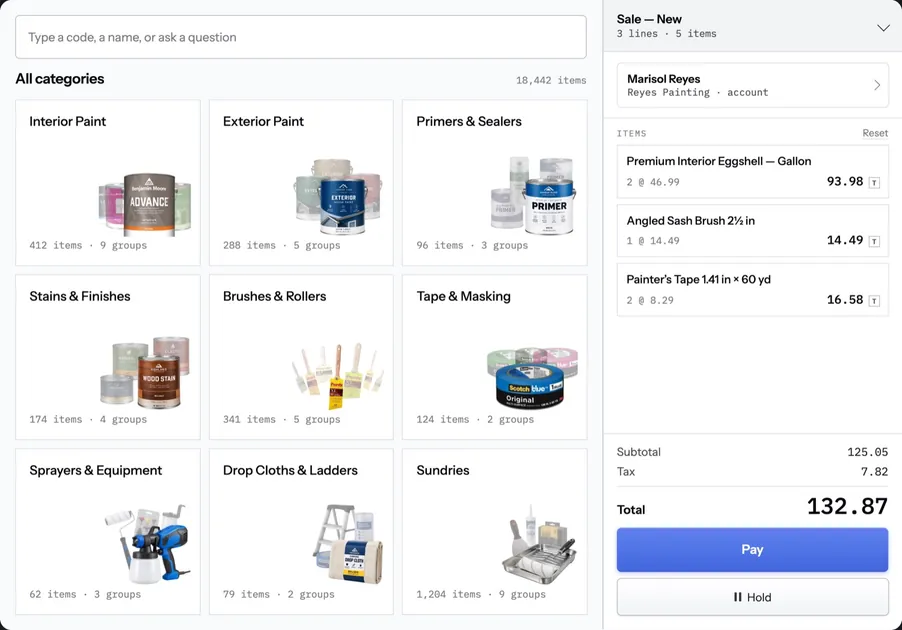Open the Drop Cloths & Ladders category
This screenshot has width=902, height=630.
coord(301,532)
